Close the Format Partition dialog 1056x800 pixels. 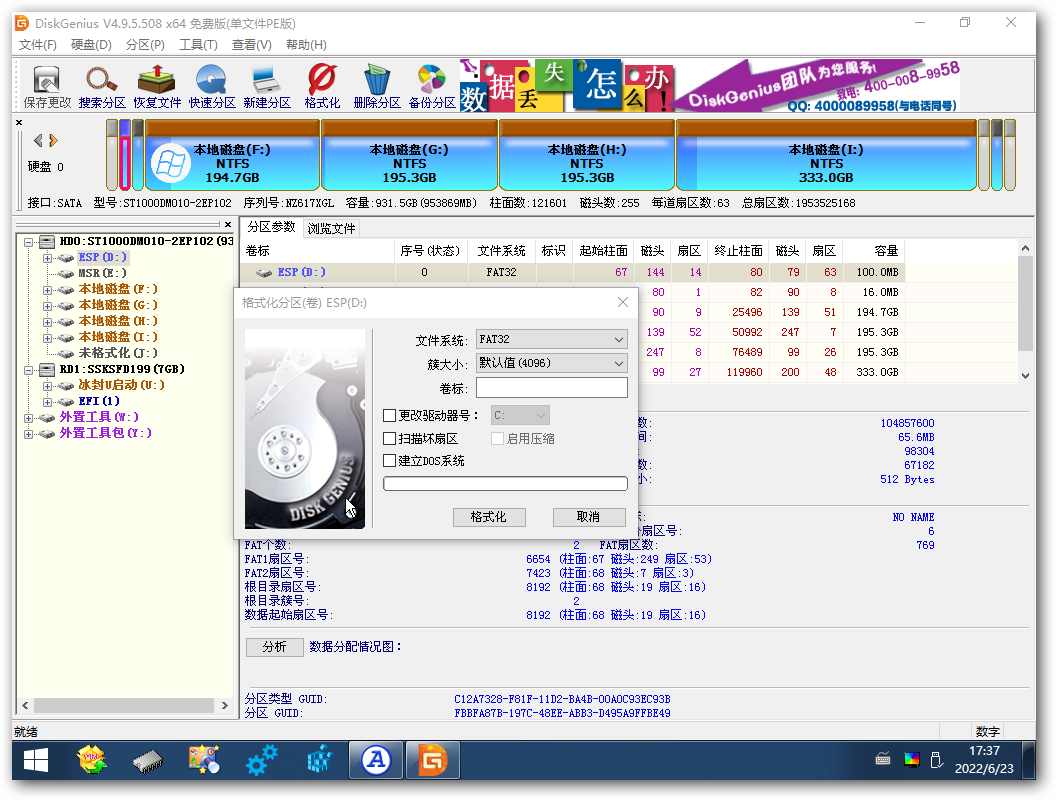pos(623,302)
